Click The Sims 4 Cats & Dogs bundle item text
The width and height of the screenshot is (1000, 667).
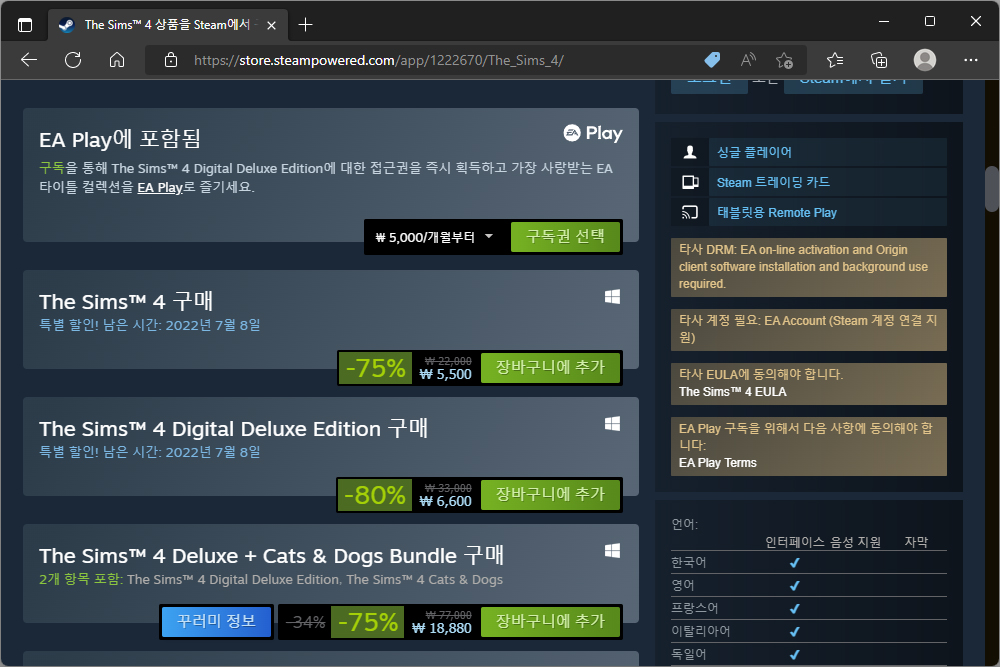(424, 580)
